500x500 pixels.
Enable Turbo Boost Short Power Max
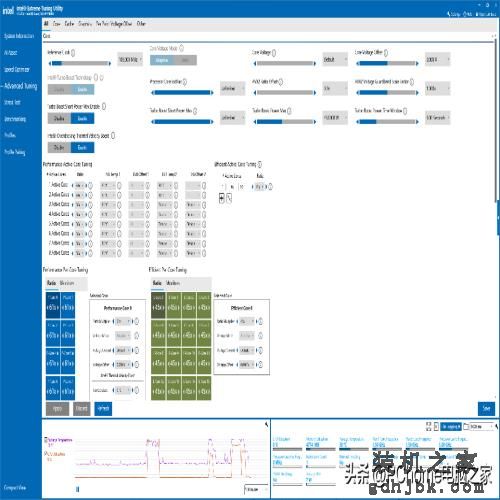(x=82, y=118)
